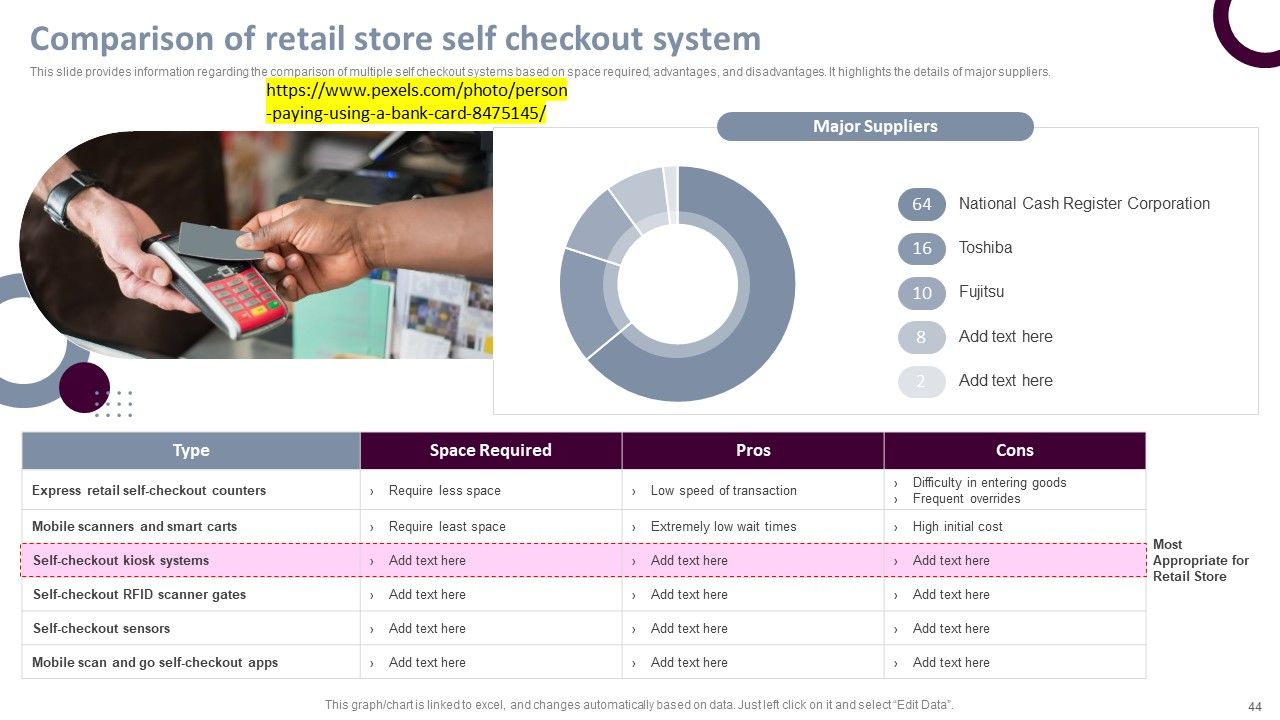Click the 'Toshiba' legend label
Viewport: 1280px width, 720px height.
point(985,248)
